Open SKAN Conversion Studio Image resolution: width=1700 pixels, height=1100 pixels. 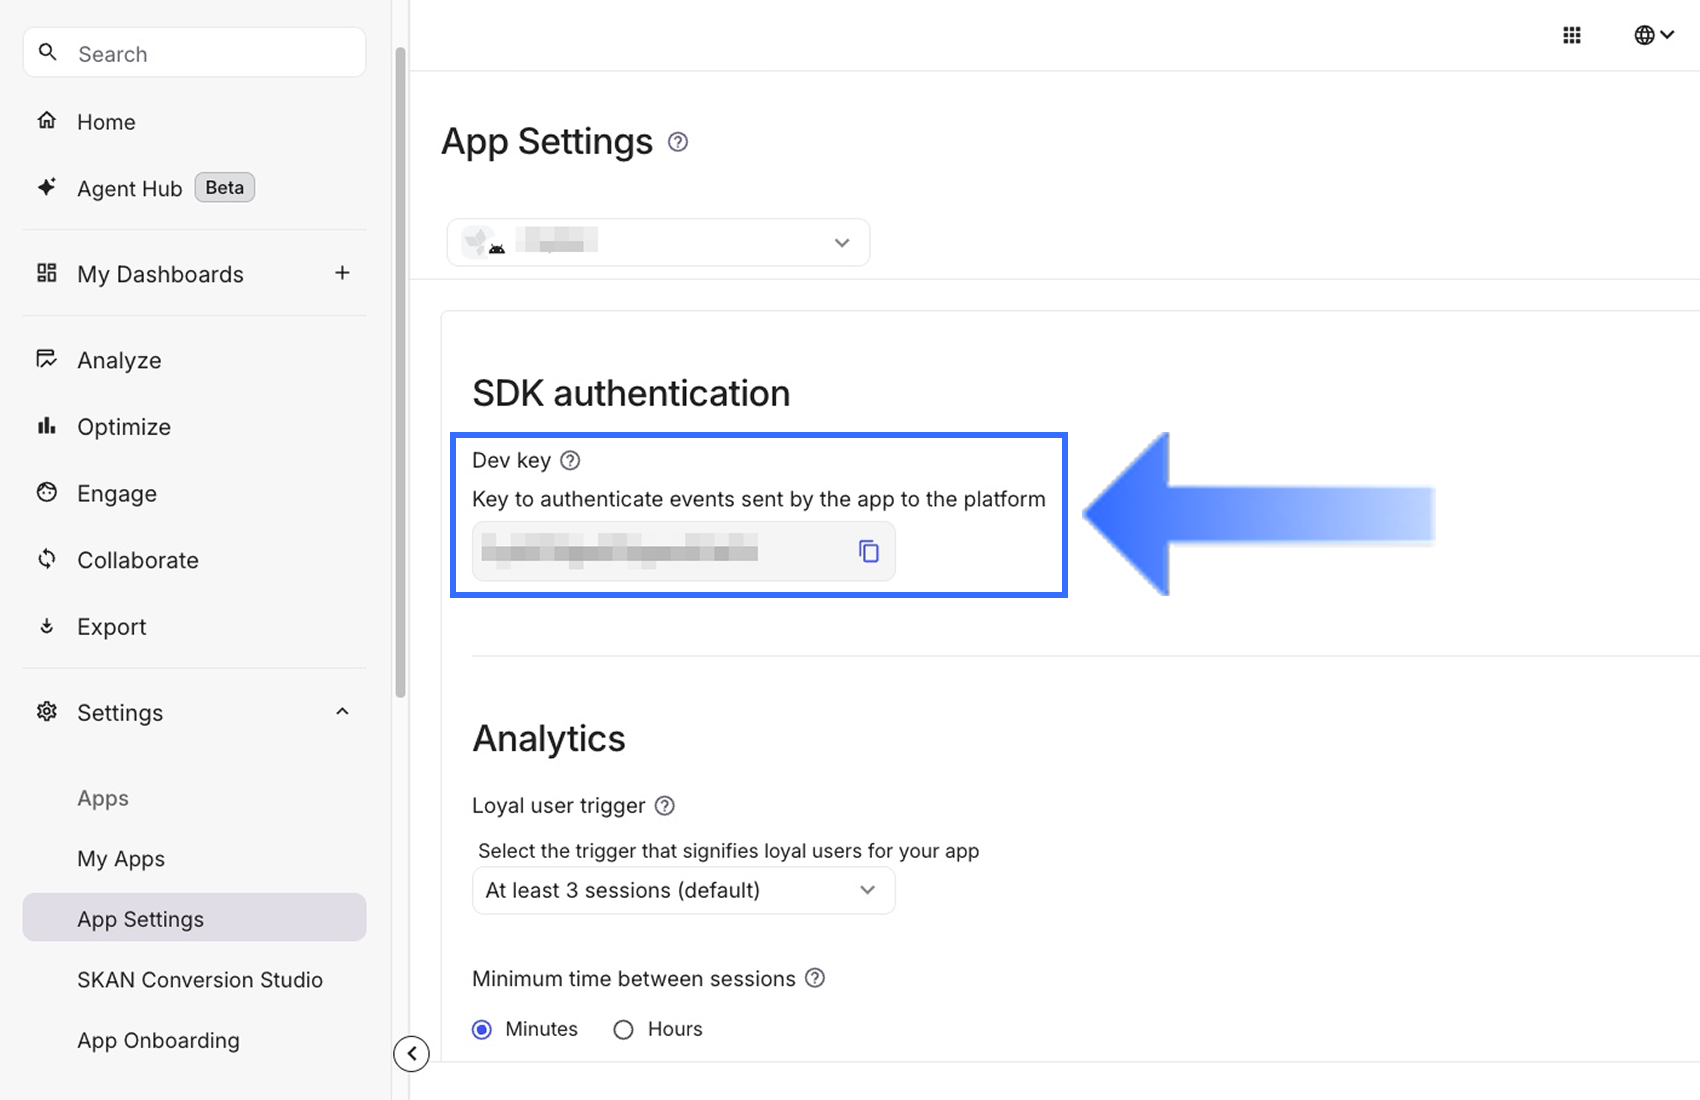coord(199,979)
